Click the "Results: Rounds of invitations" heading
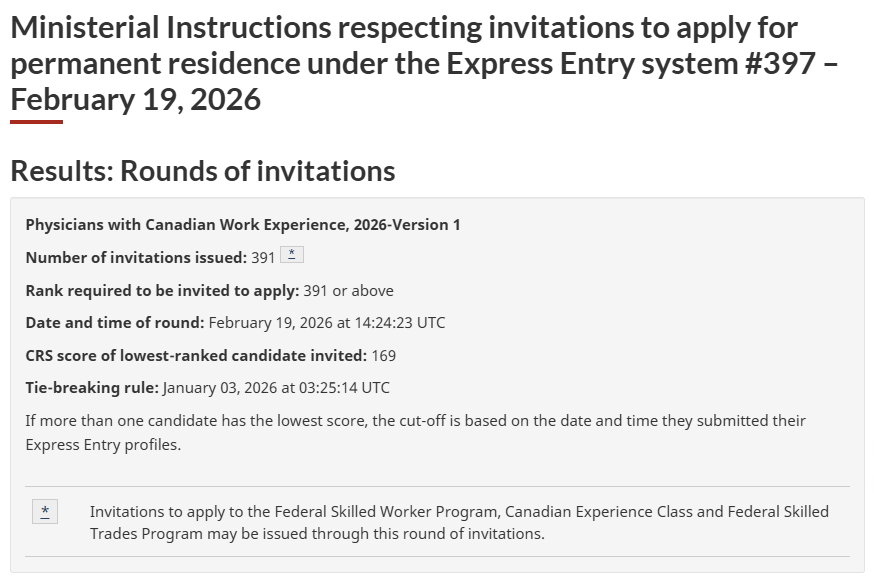Image resolution: width=874 pixels, height=584 pixels. (x=203, y=171)
